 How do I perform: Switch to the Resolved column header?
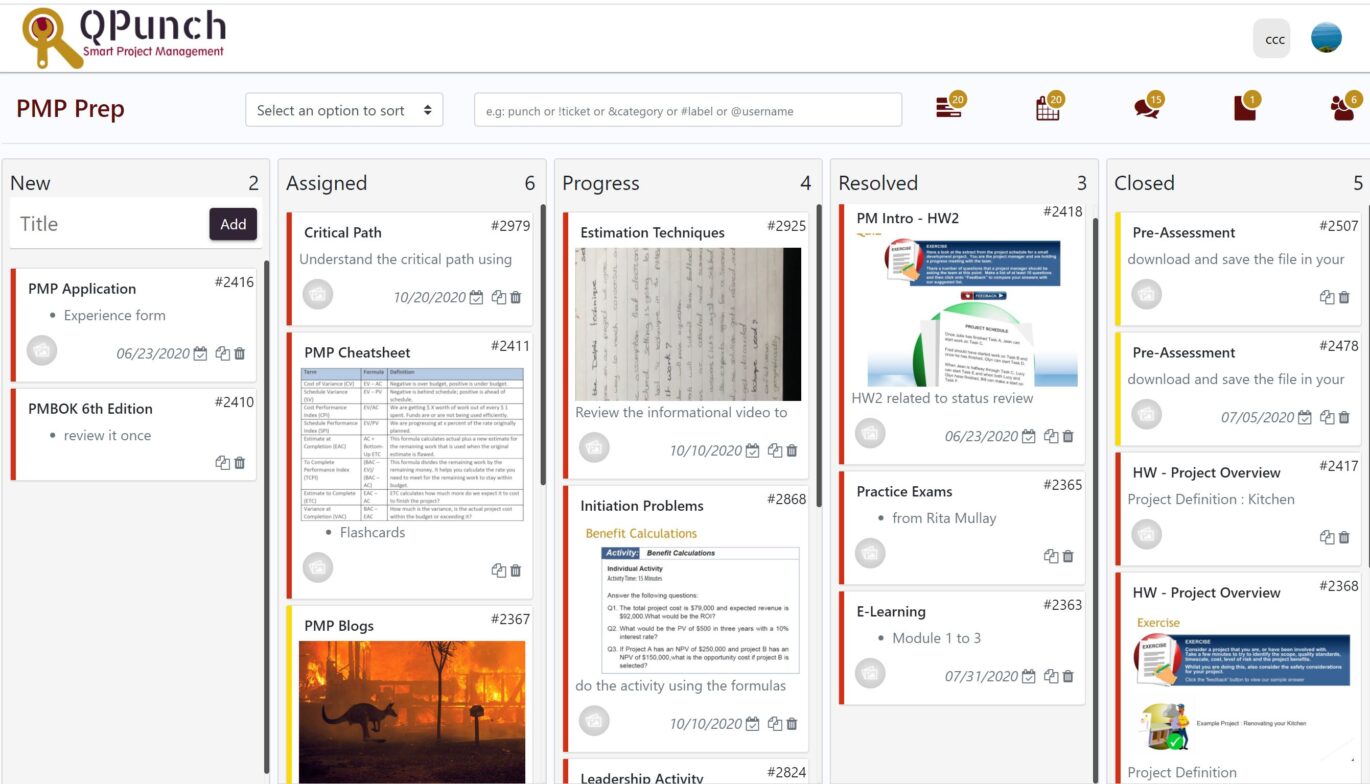click(x=877, y=183)
